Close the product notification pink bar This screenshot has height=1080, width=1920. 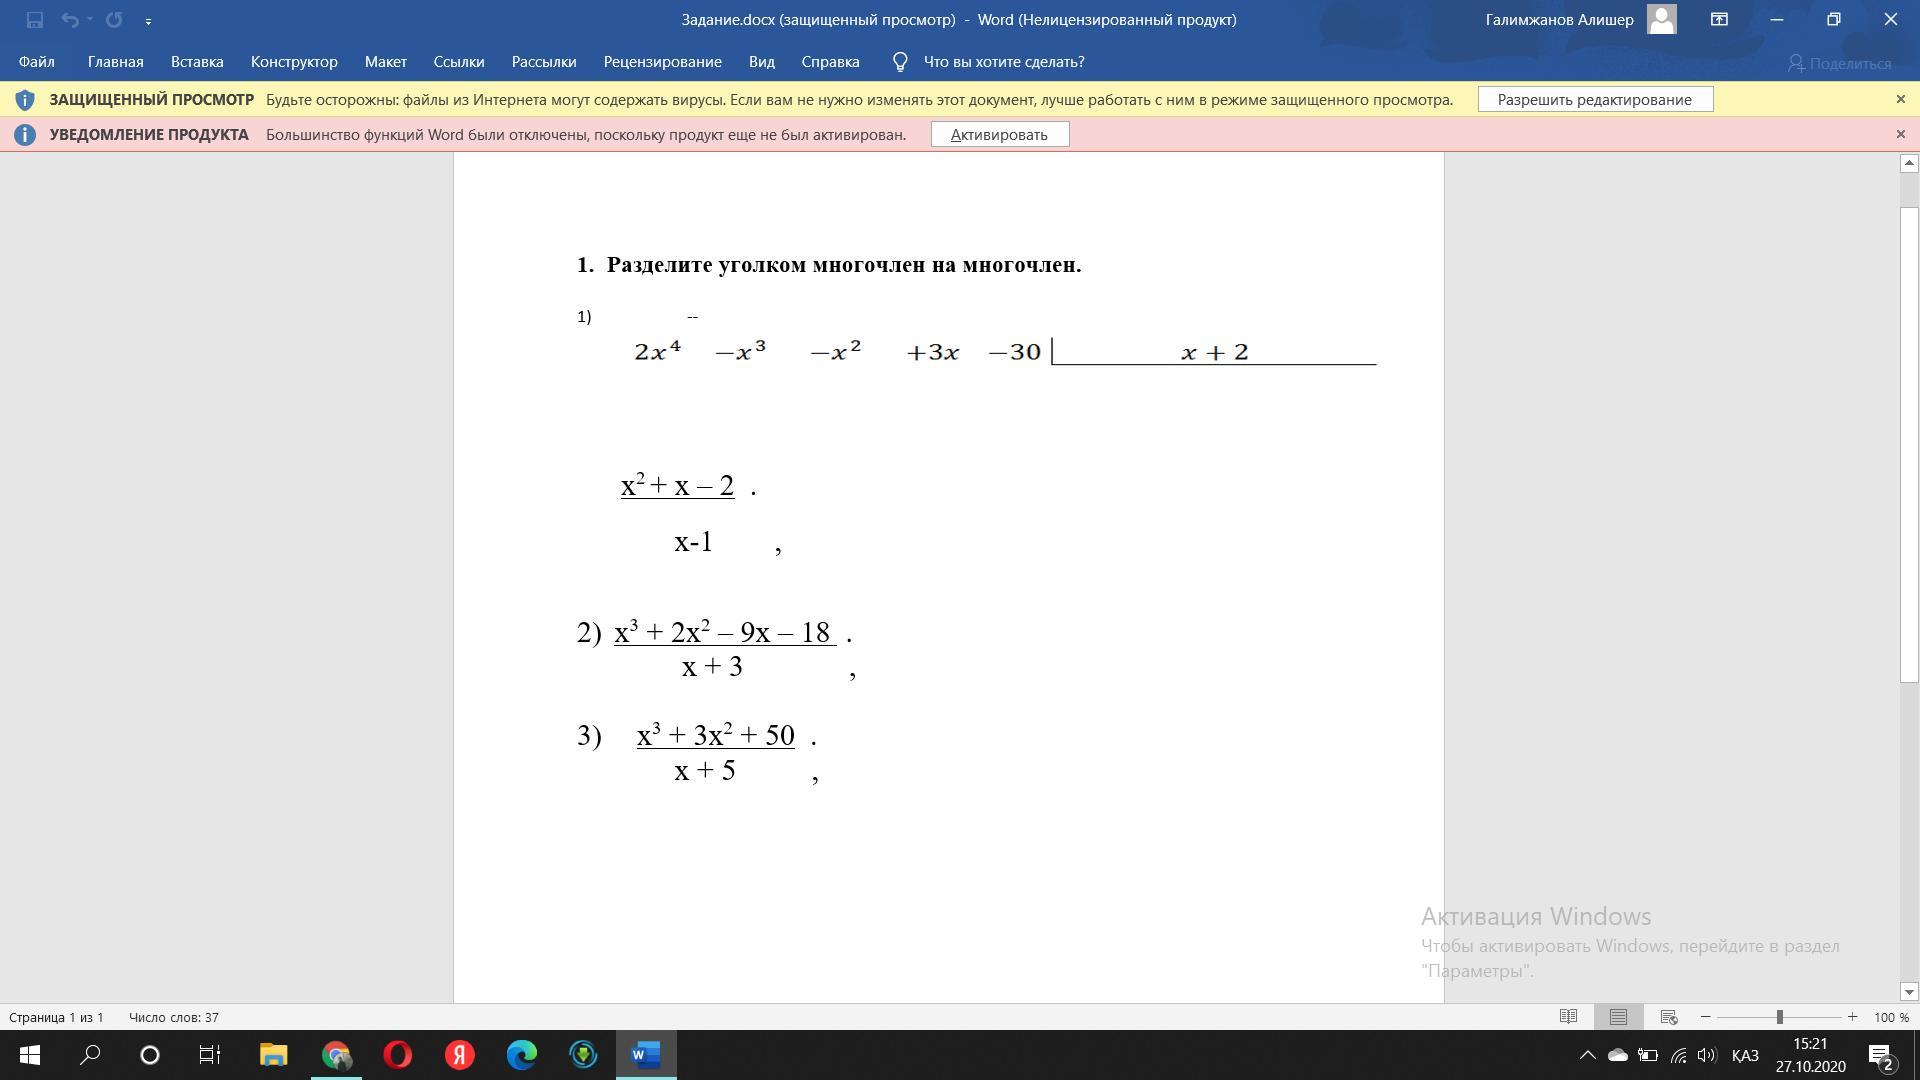1901,134
